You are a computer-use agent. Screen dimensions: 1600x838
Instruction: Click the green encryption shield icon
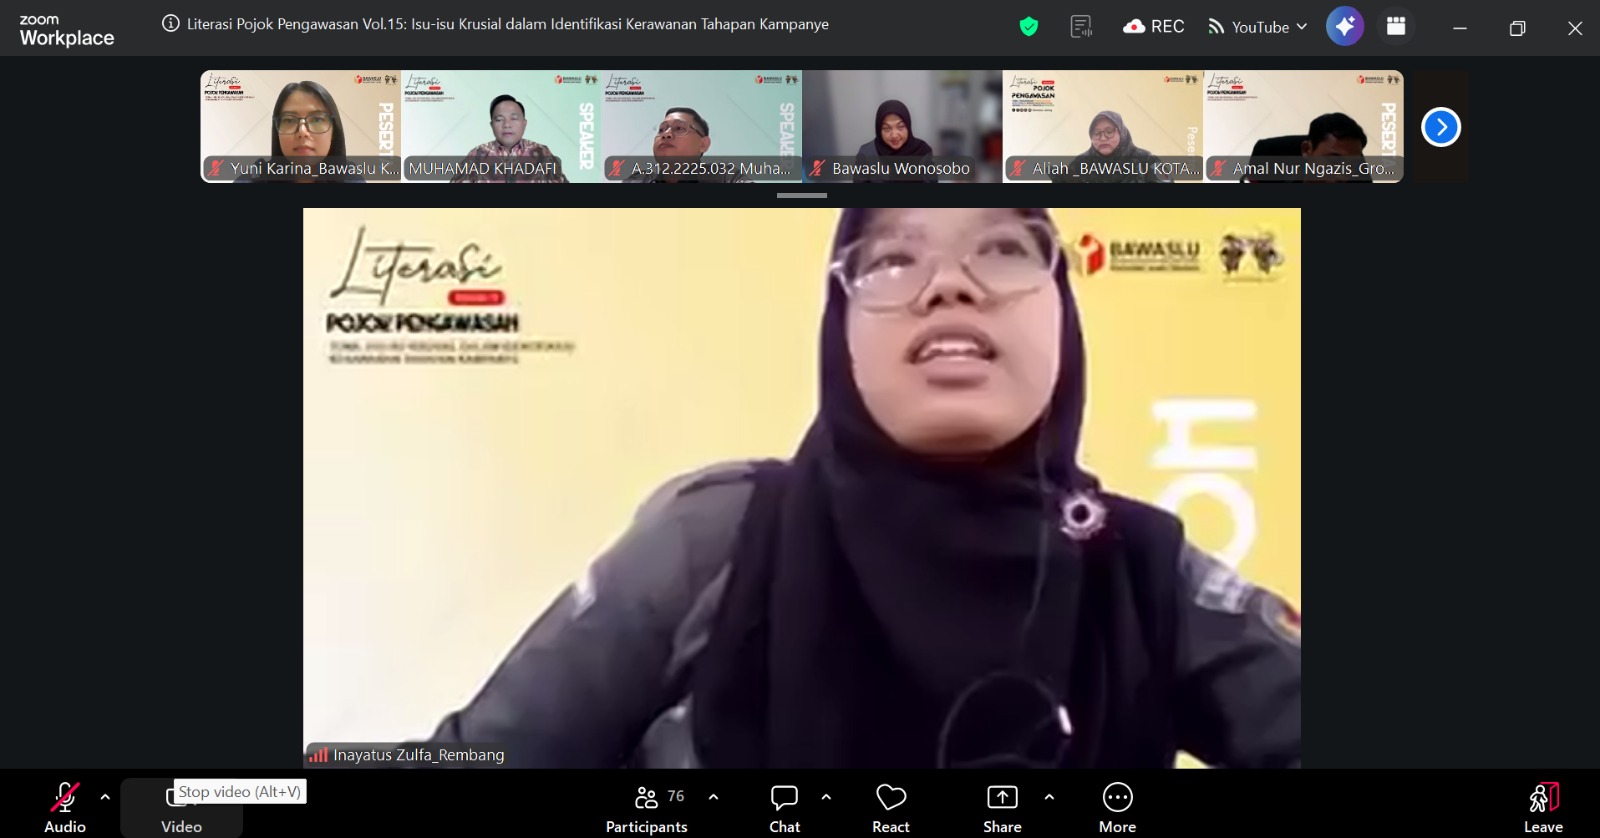pyautogui.click(x=1028, y=27)
